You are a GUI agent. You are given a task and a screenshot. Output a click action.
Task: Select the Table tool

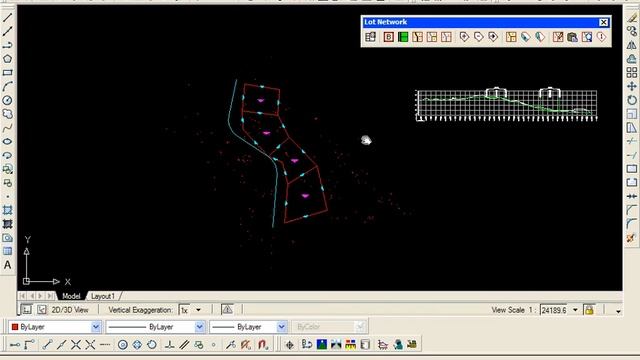(7, 251)
